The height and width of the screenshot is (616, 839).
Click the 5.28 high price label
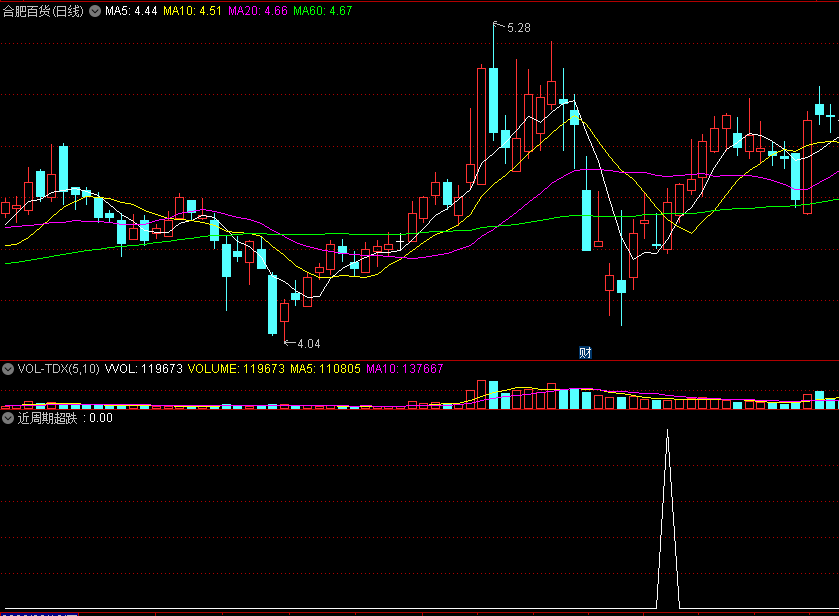(x=518, y=28)
